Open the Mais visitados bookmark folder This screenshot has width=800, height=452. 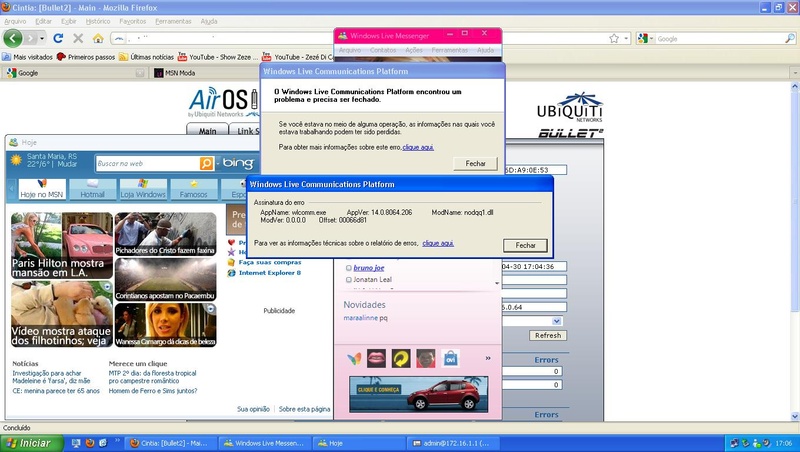click(28, 57)
